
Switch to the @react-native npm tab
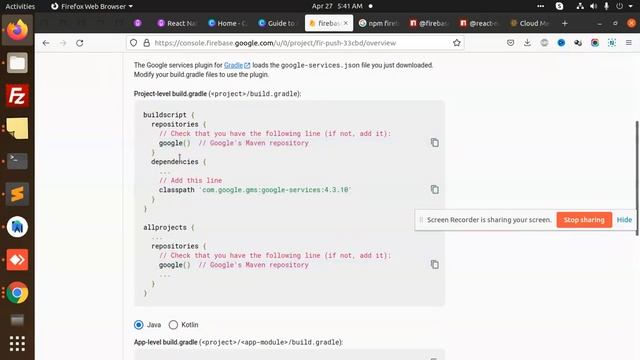(480, 24)
